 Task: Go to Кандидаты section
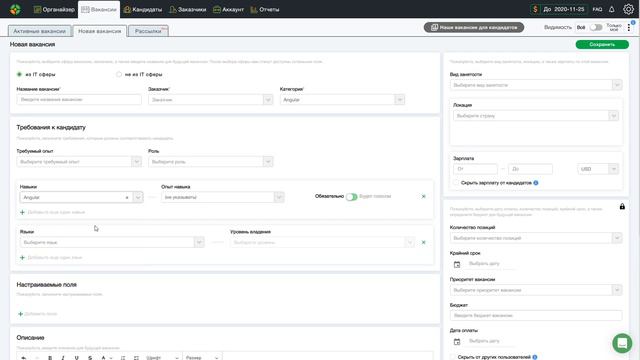click(143, 9)
